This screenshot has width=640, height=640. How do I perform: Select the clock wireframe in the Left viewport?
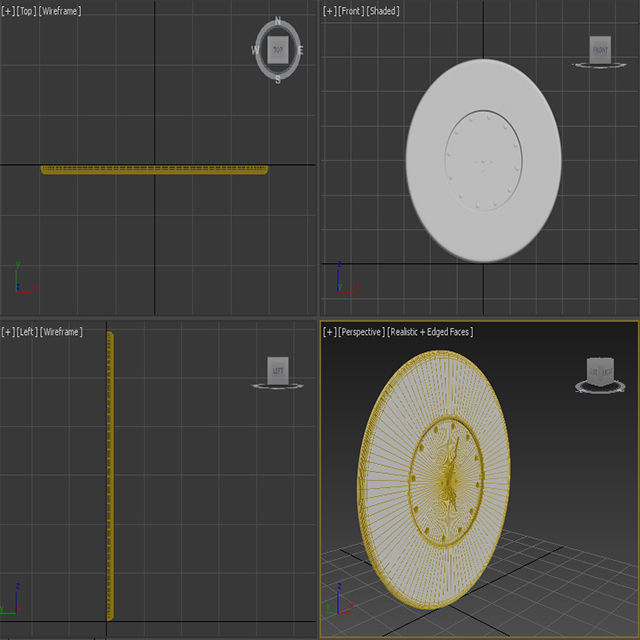click(110, 476)
